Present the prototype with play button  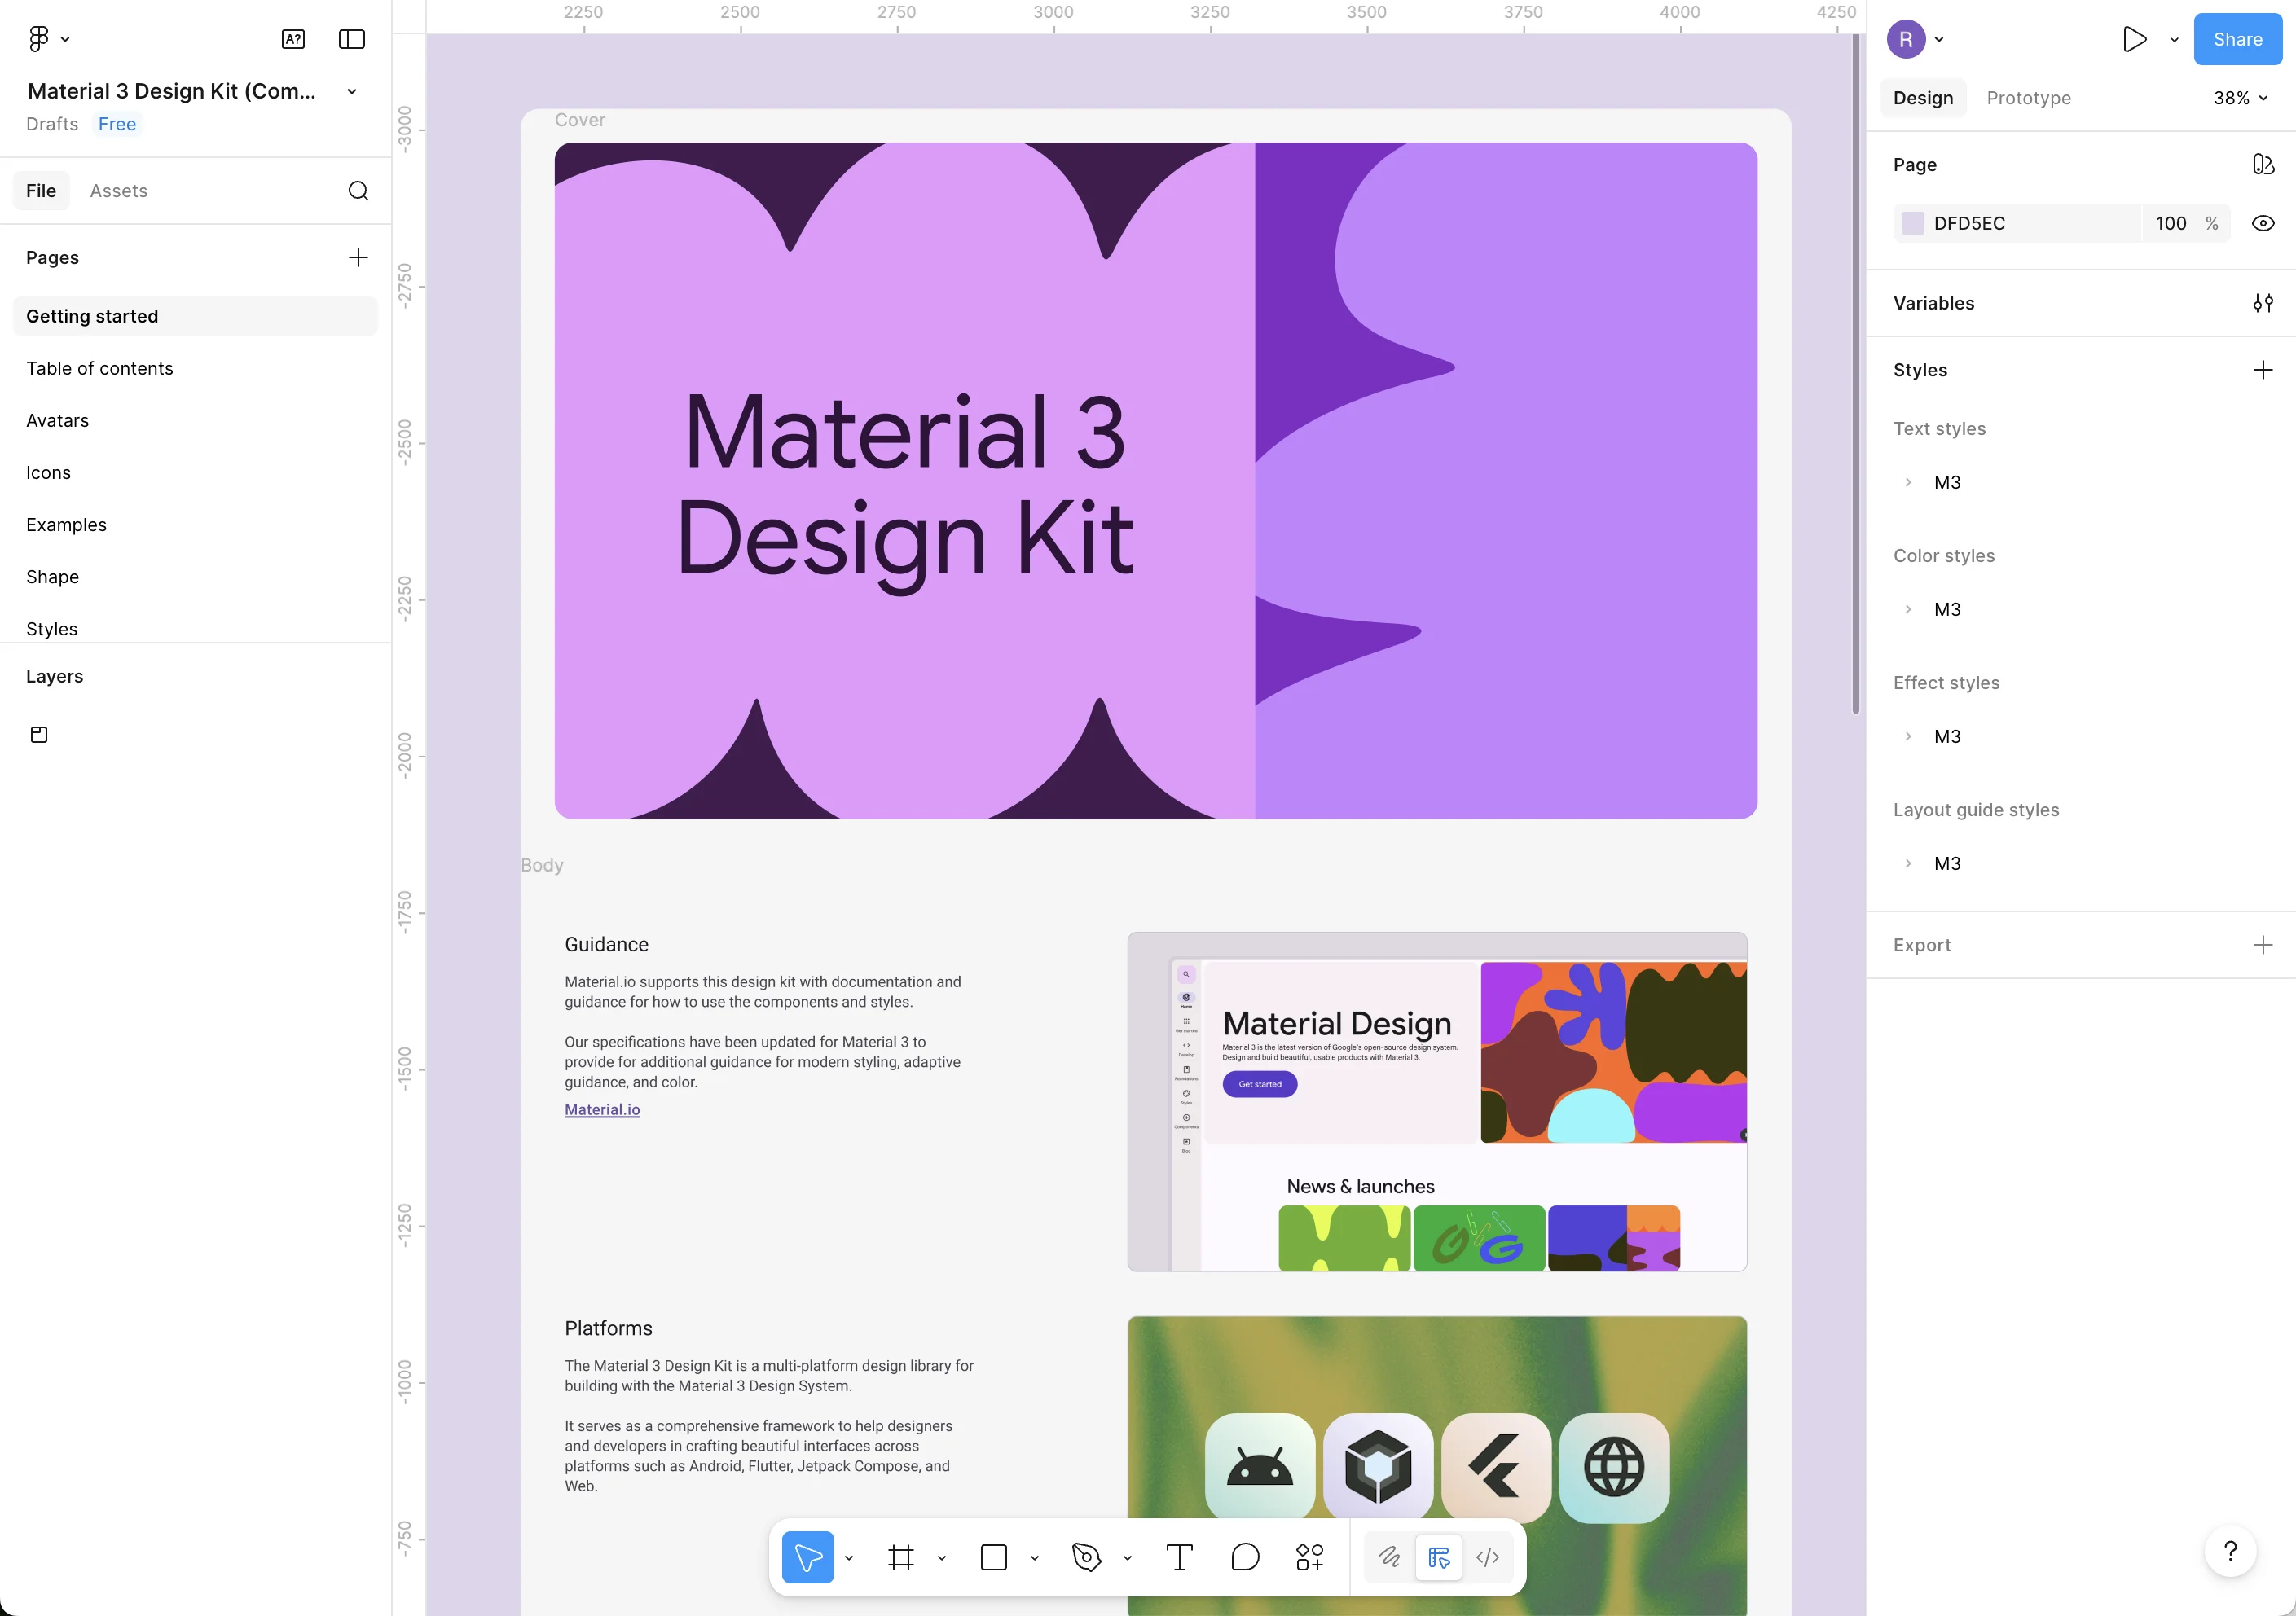(2134, 39)
